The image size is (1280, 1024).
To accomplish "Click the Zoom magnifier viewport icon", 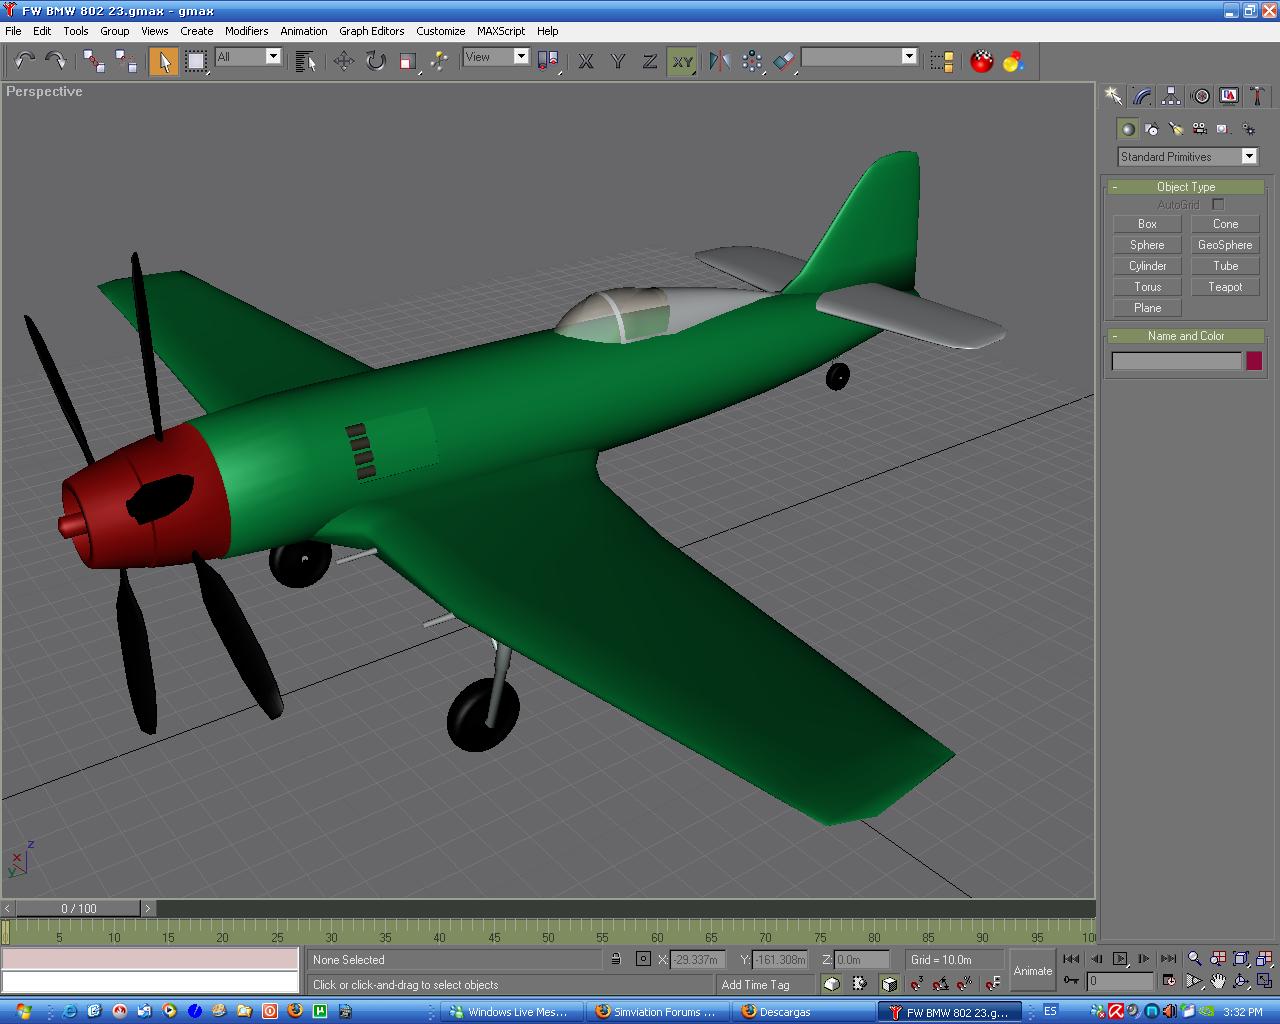I will pos(1194,959).
